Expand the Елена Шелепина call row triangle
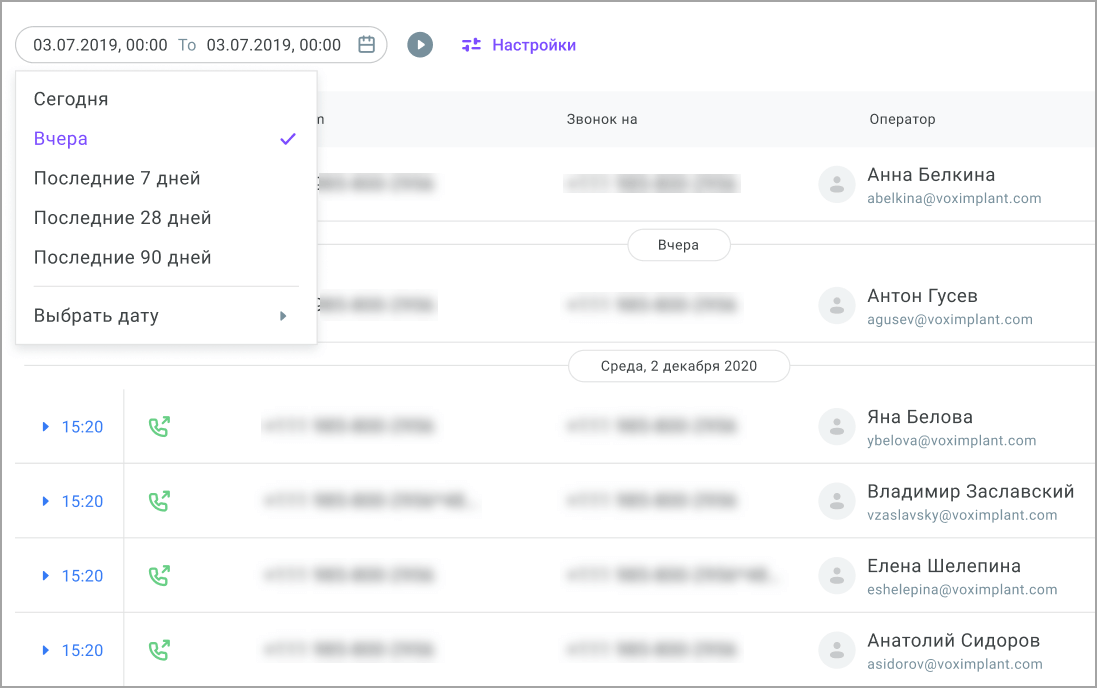1097x688 pixels. (45, 575)
